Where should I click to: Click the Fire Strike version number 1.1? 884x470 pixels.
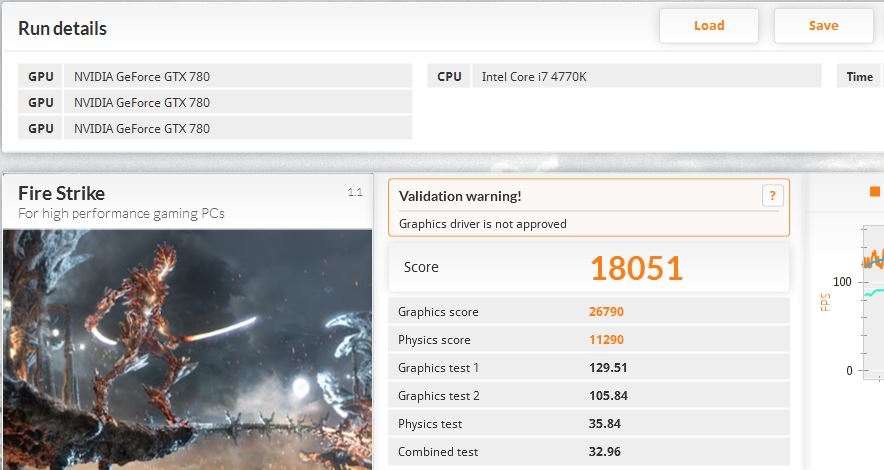click(x=355, y=192)
